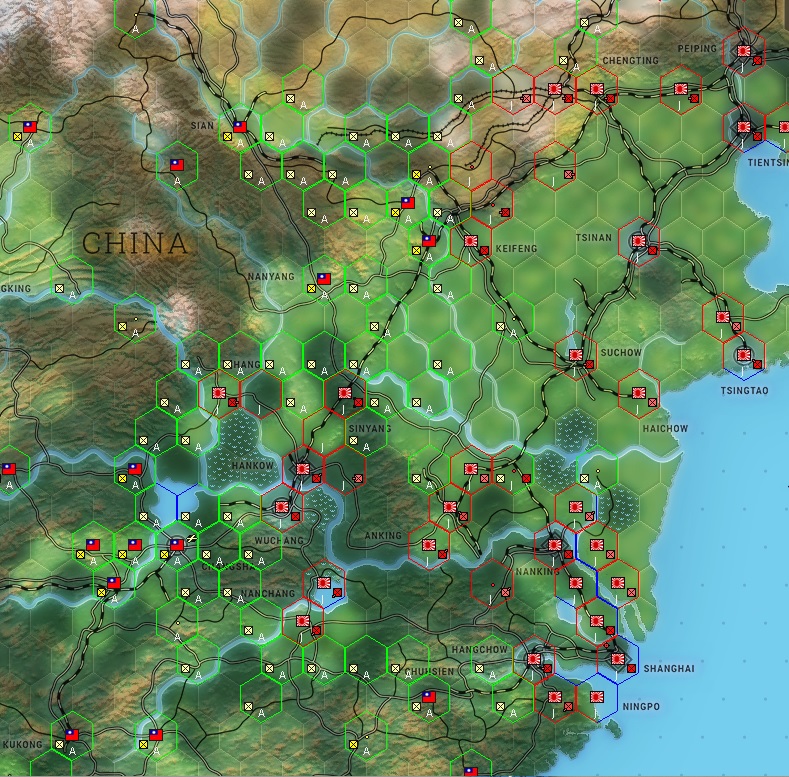Select the Chinese flag on the southwest railway
The image size is (789, 777).
point(114,583)
